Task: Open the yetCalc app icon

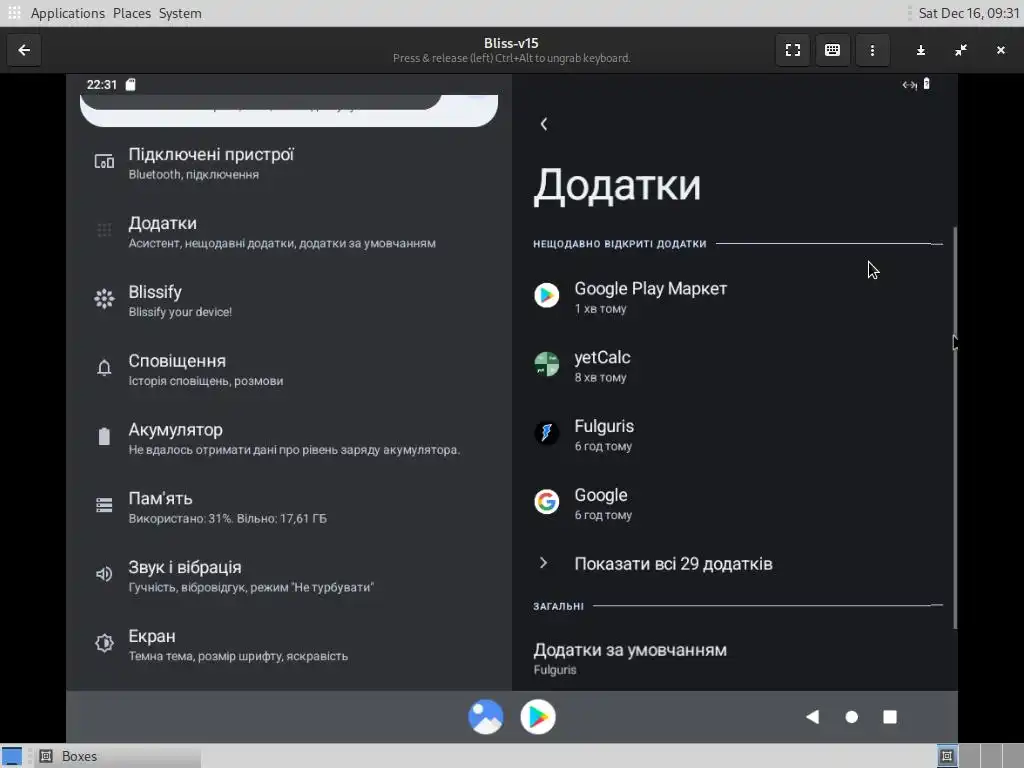Action: coord(547,364)
